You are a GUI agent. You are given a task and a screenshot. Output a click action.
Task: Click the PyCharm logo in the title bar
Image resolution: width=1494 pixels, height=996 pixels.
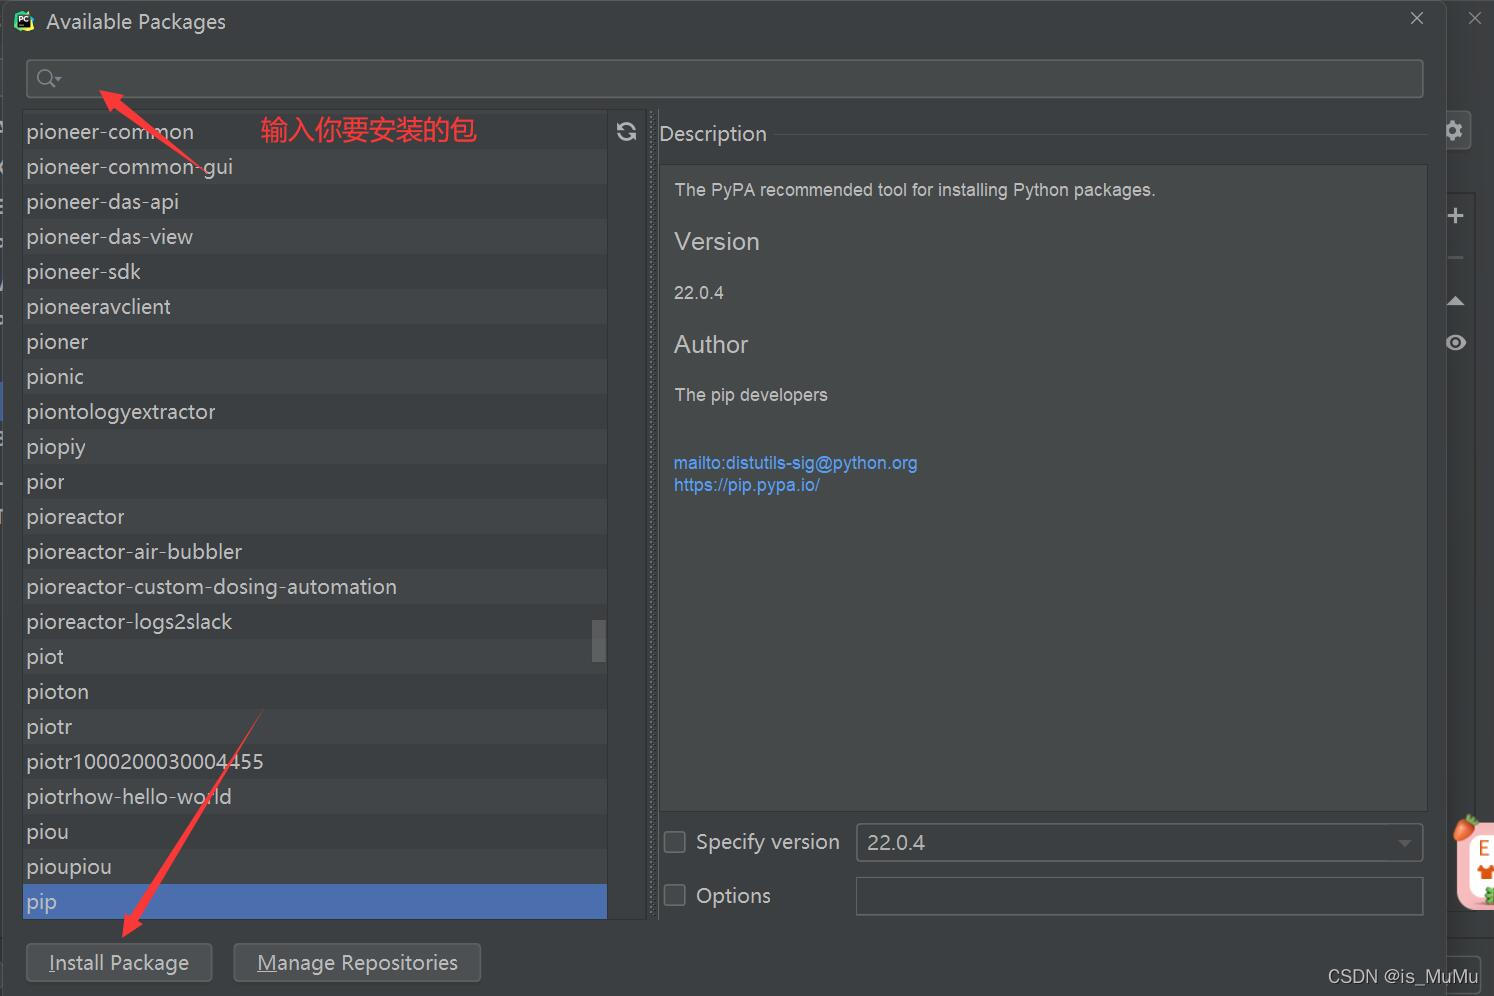pos(24,21)
